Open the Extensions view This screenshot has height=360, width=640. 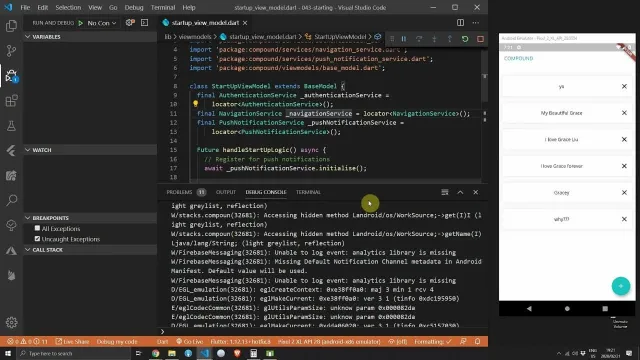[x=11, y=100]
